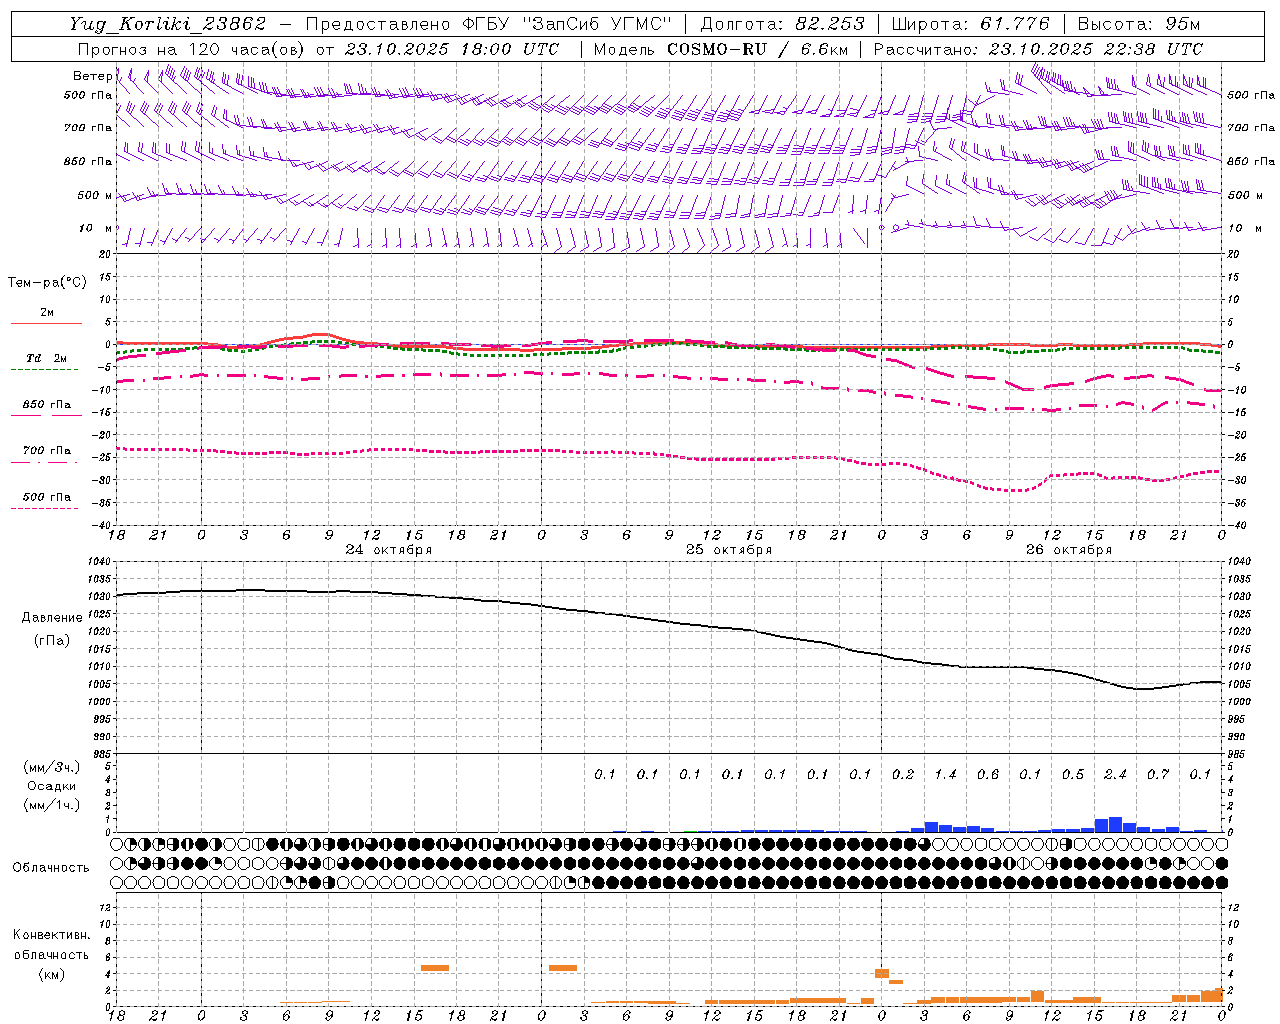This screenshot has width=1280, height=1024.
Task: Click the 26 октября date label
Action: (1069, 550)
